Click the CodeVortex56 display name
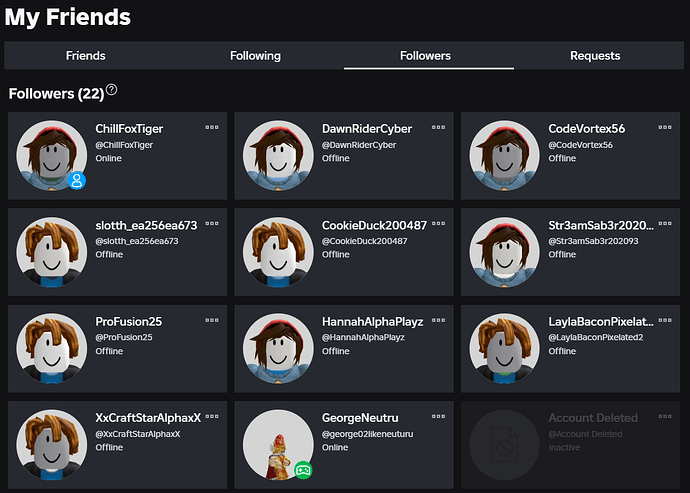 [x=587, y=129]
